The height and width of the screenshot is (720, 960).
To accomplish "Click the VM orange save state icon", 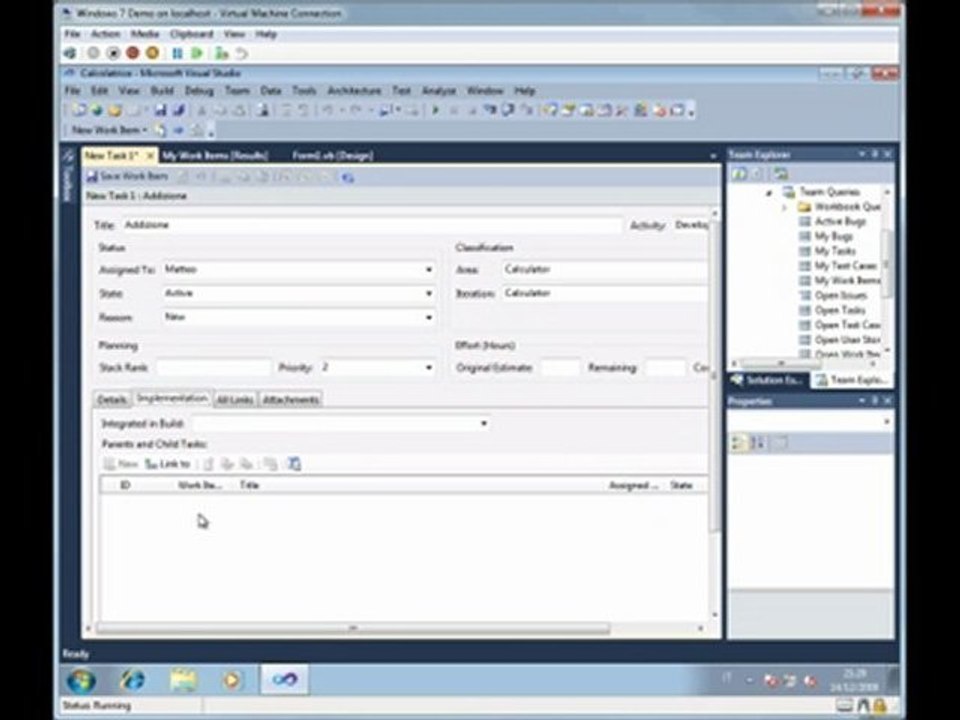I will click(x=152, y=54).
